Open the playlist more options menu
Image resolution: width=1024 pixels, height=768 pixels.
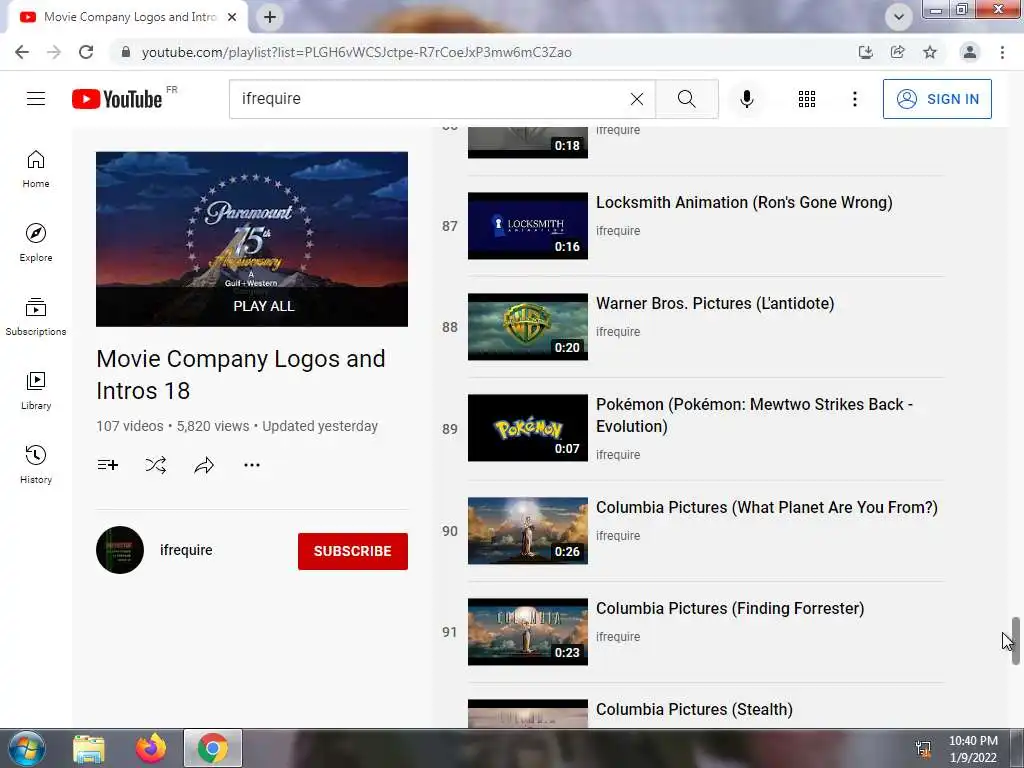[251, 465]
